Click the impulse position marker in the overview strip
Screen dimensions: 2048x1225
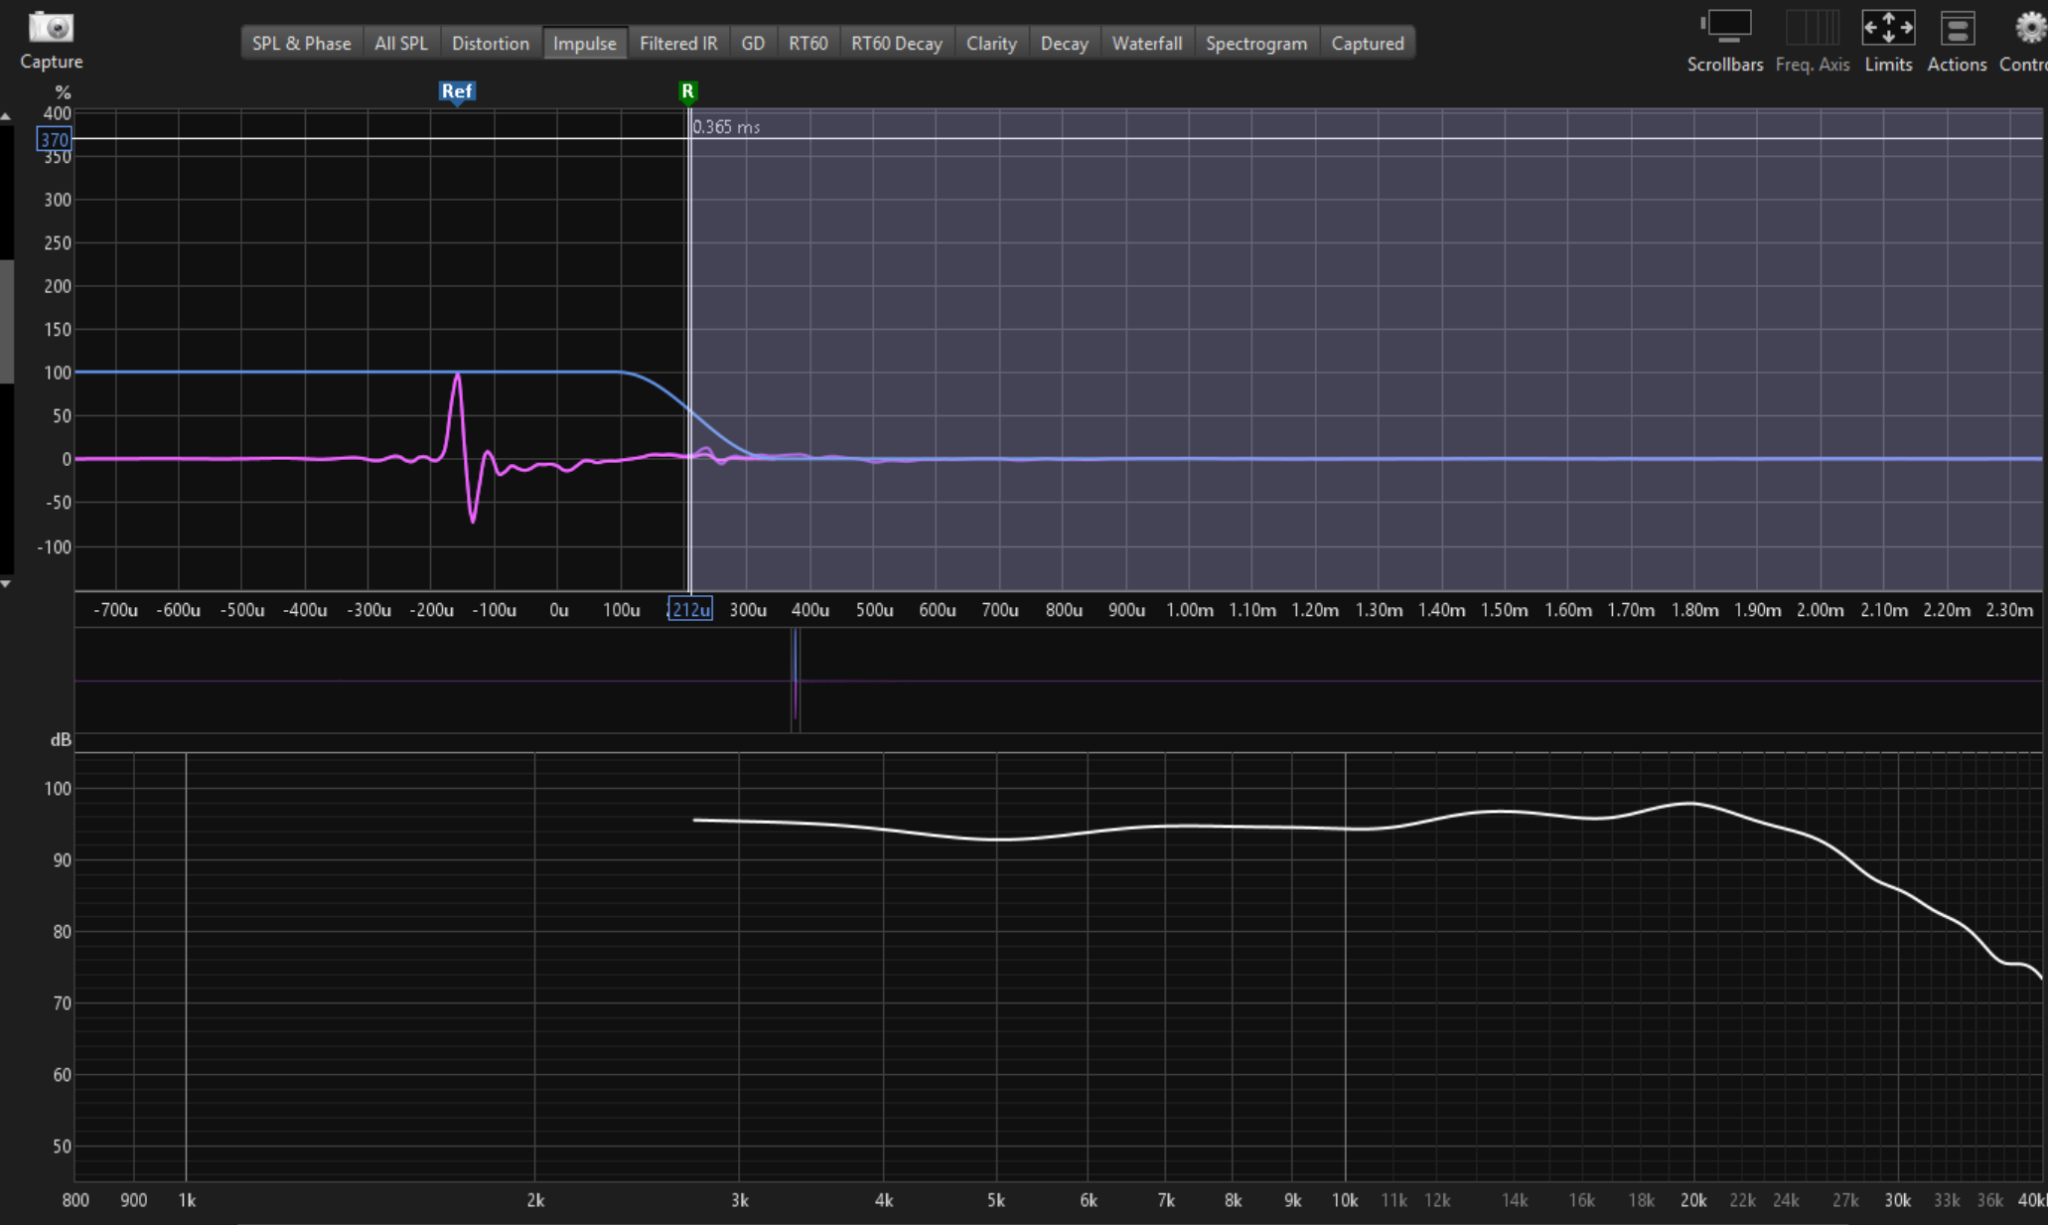796,680
